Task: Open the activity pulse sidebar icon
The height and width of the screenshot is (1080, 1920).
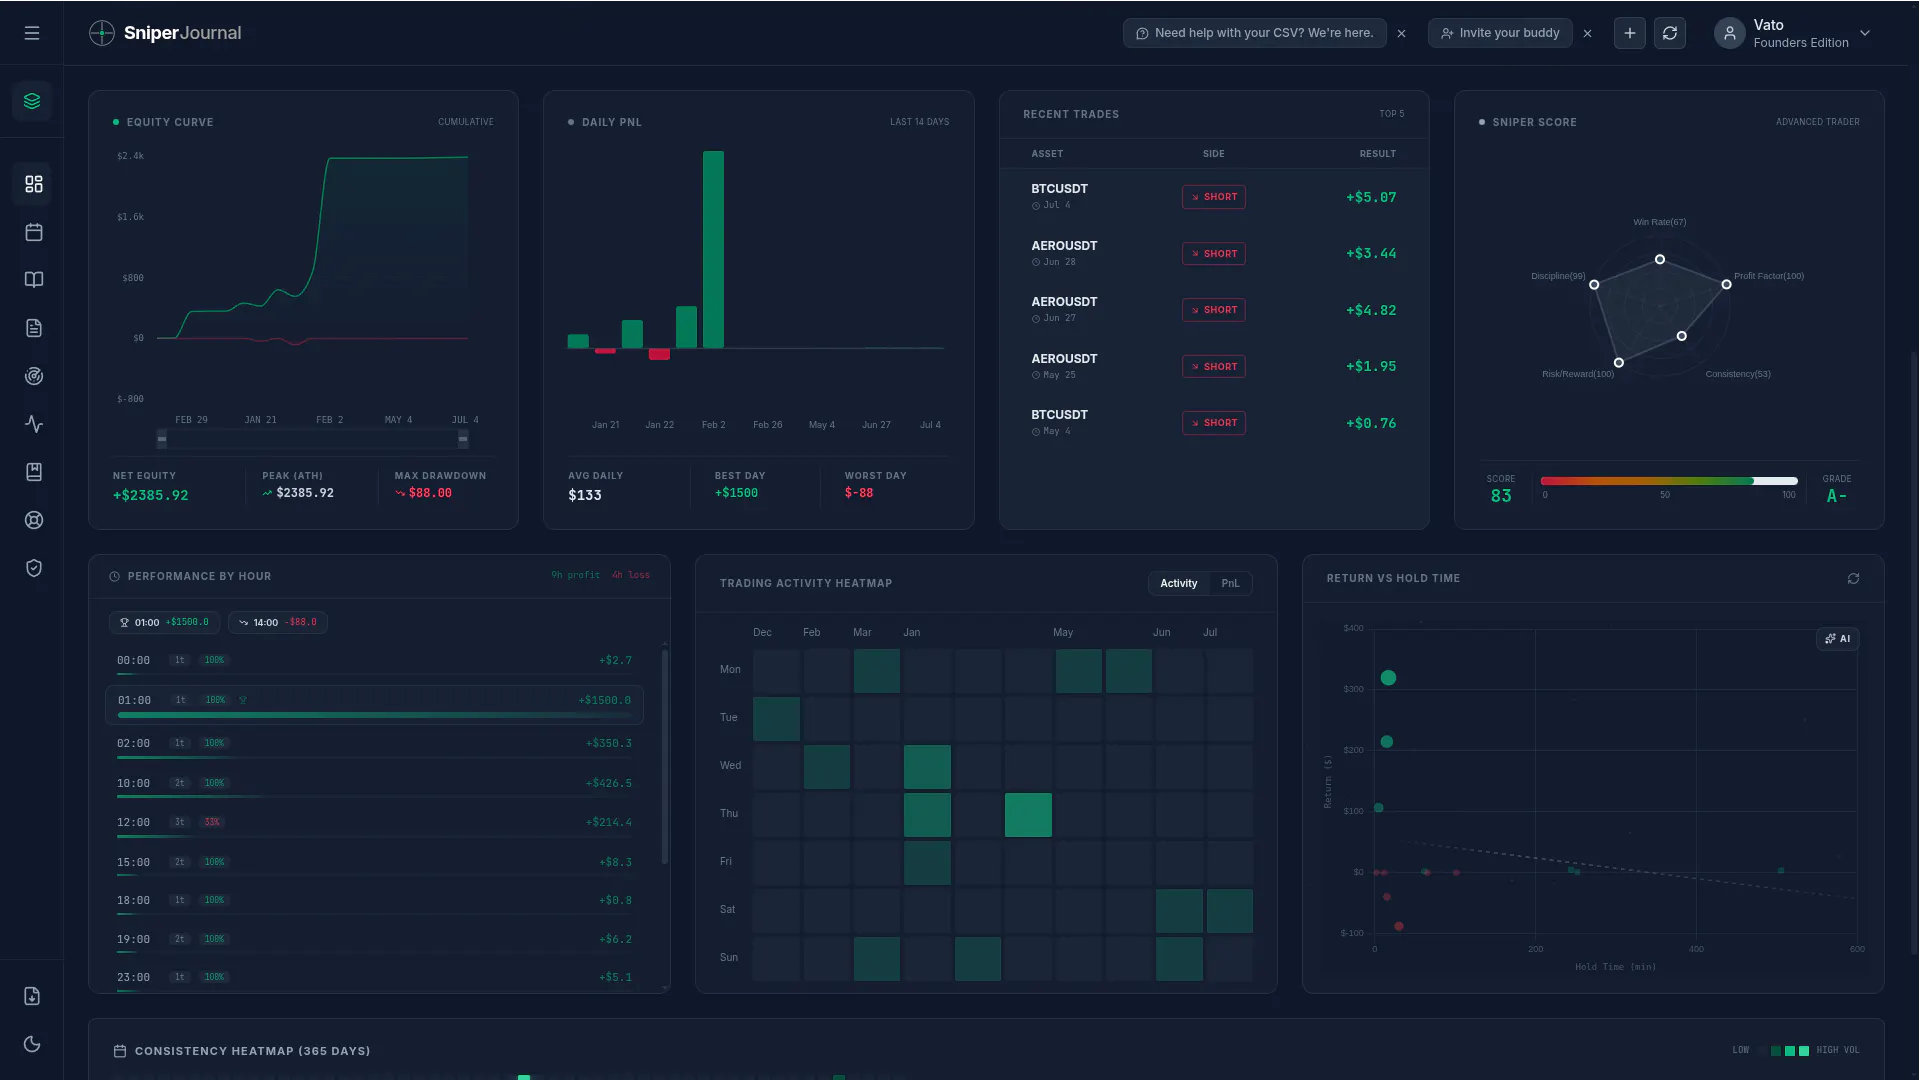Action: click(33, 424)
